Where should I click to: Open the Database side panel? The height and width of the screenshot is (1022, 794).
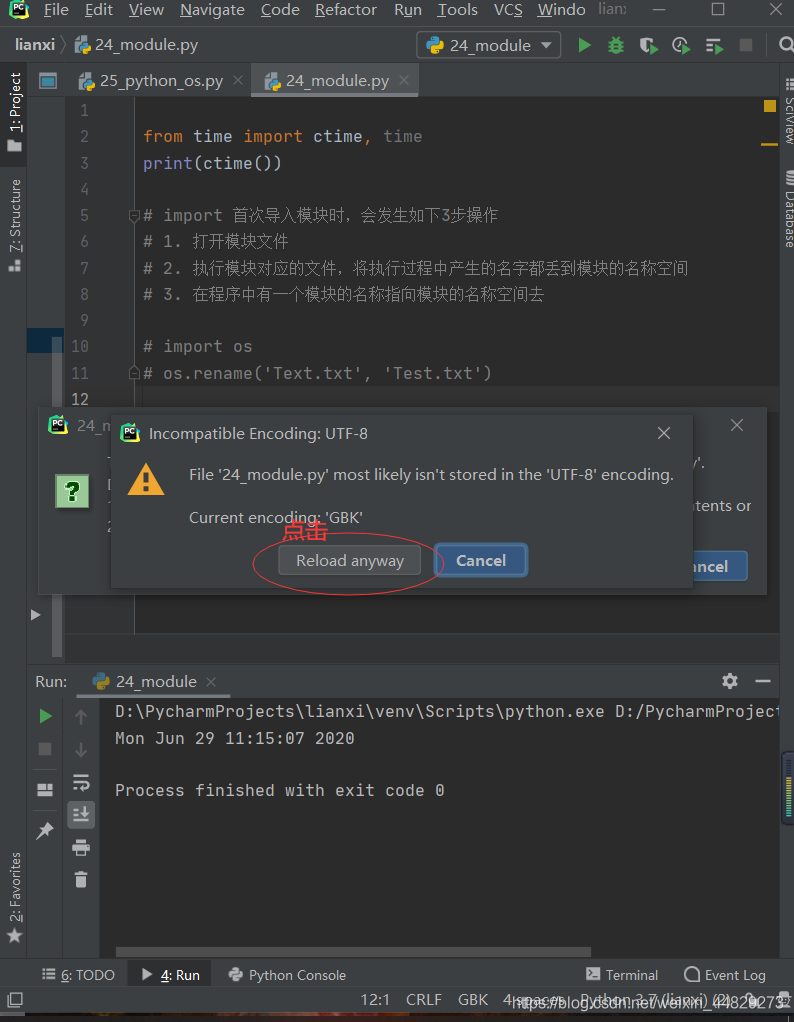[787, 209]
